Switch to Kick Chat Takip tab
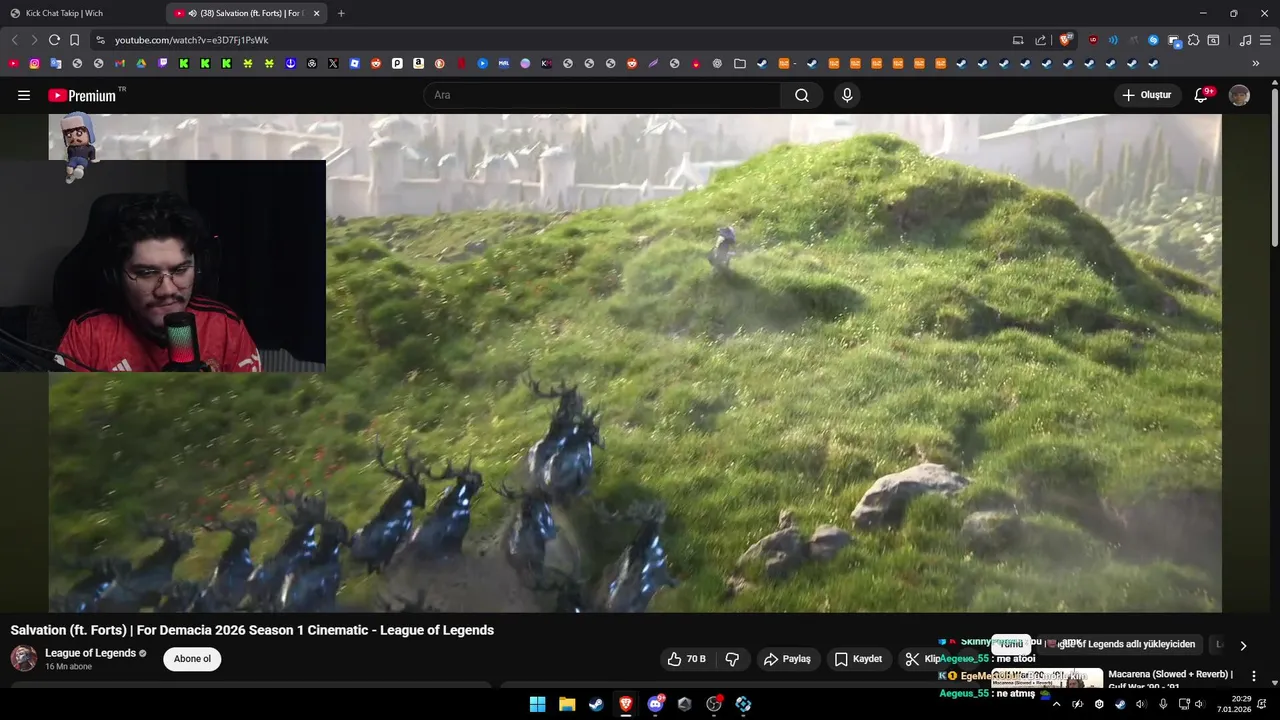1280x720 pixels. 83,13
